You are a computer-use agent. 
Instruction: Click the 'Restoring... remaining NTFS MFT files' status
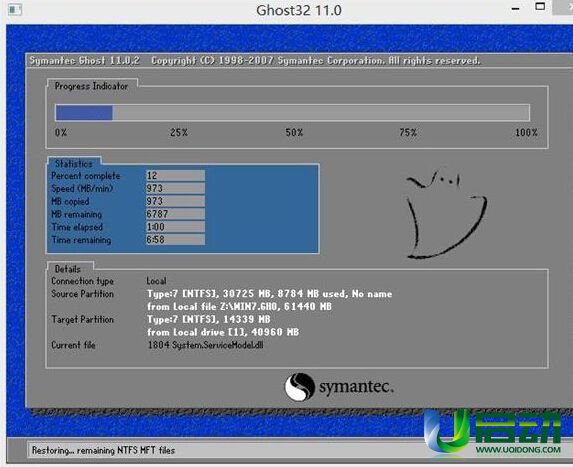pyautogui.click(x=103, y=451)
